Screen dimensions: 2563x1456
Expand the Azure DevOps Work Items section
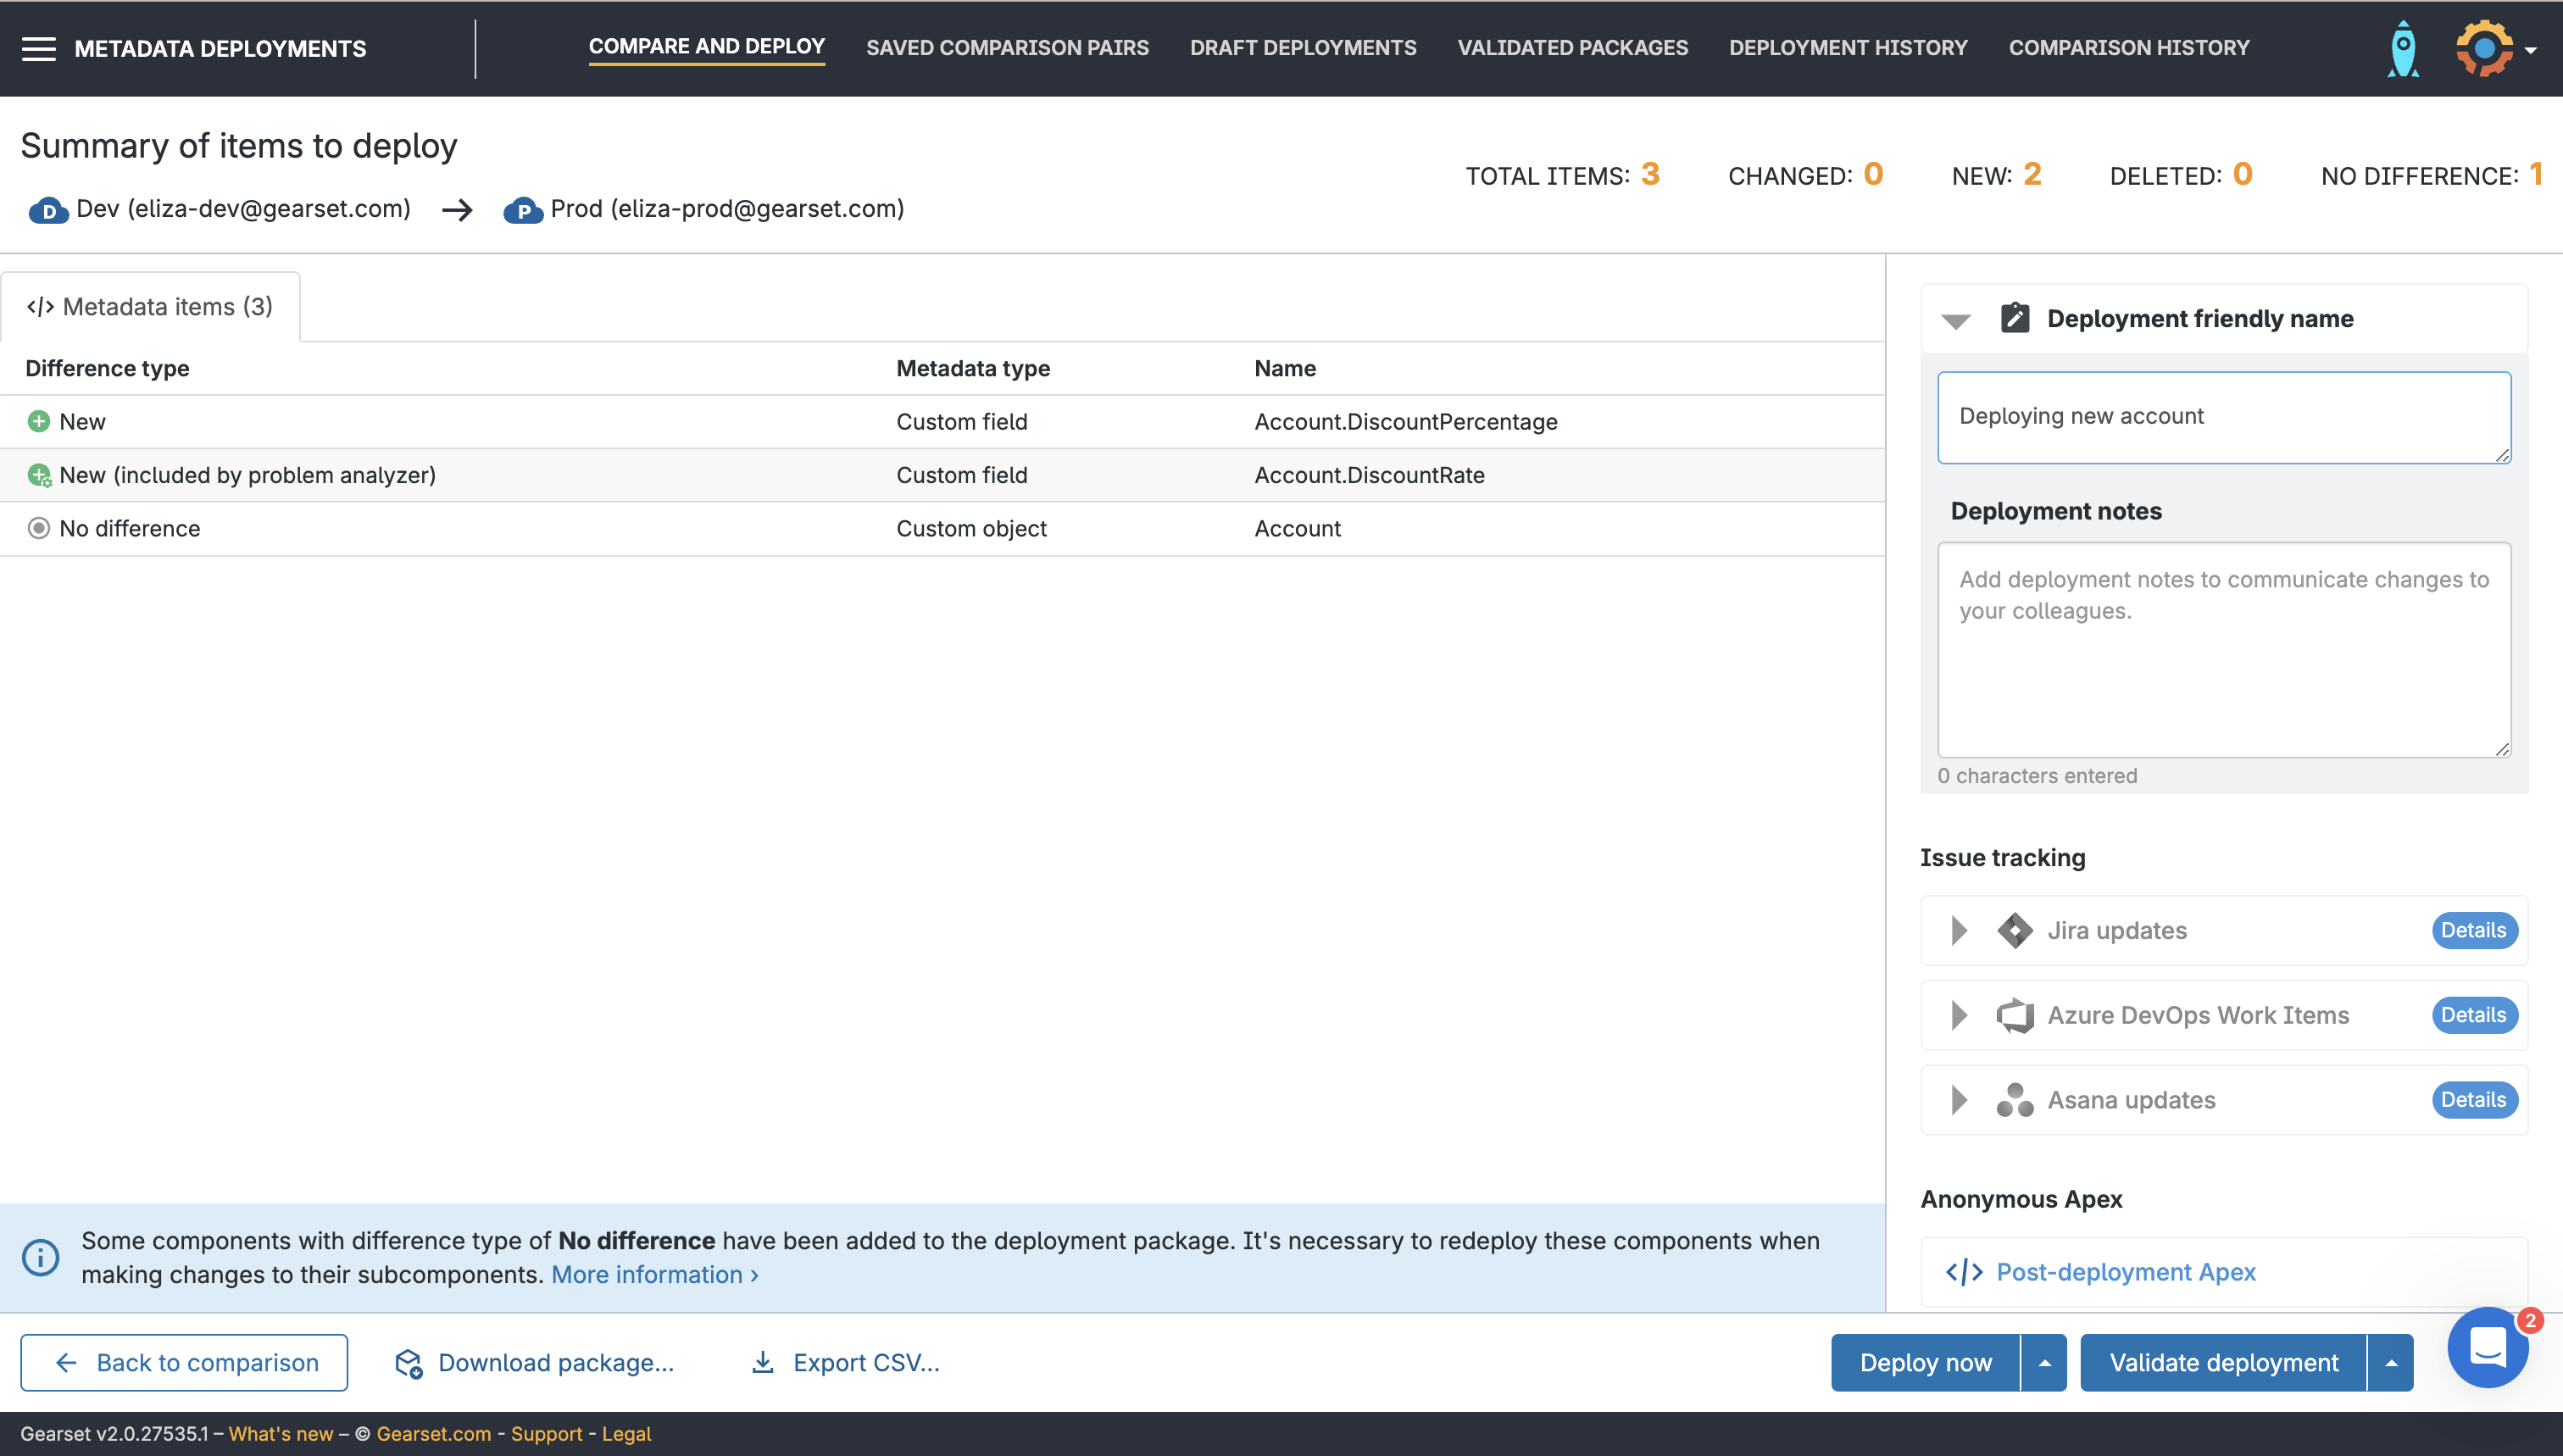[x=1959, y=1015]
